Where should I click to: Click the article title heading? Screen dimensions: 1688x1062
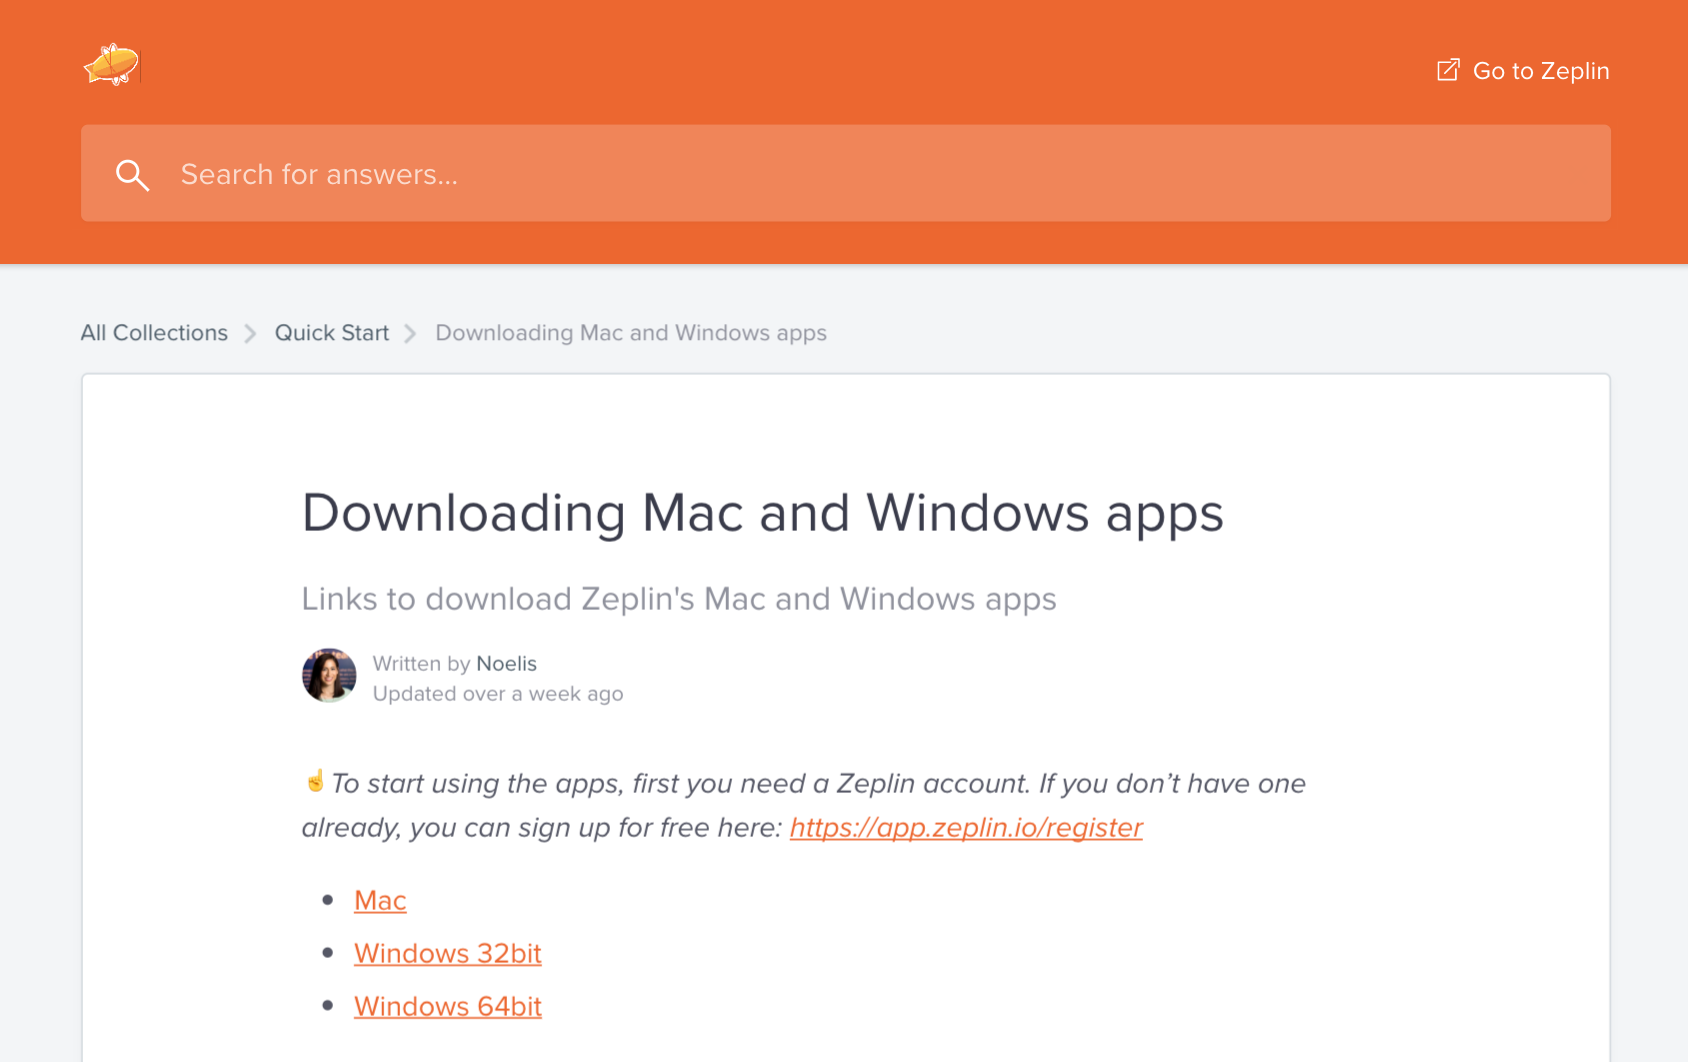tap(762, 513)
